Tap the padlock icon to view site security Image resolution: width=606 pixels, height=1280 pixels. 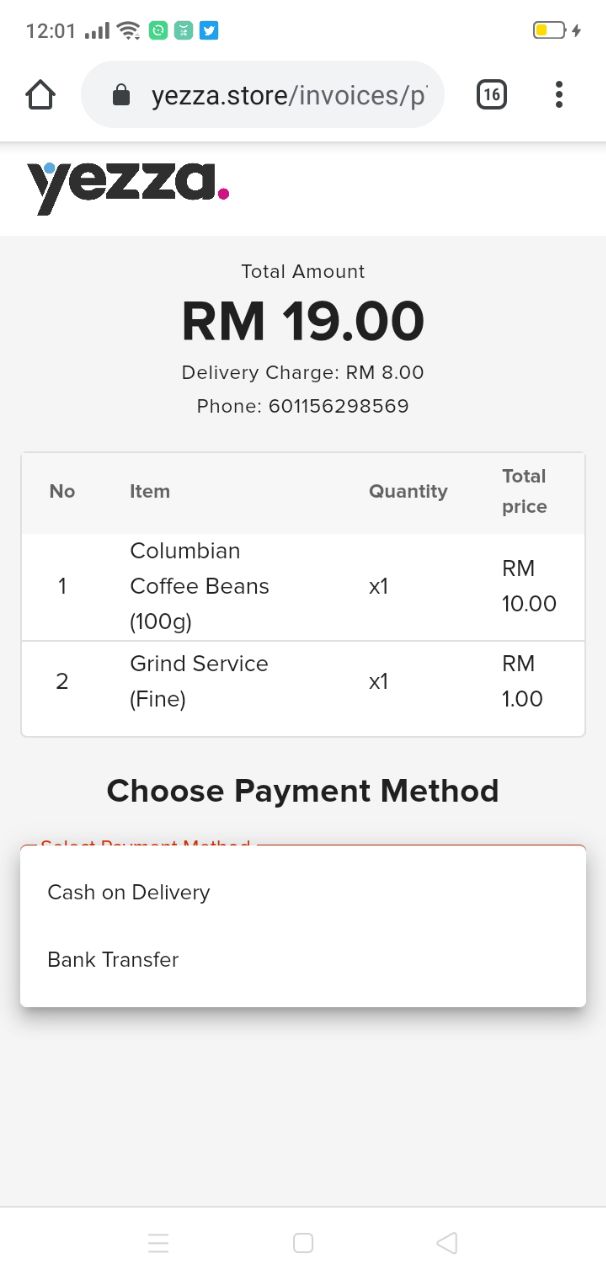(121, 94)
